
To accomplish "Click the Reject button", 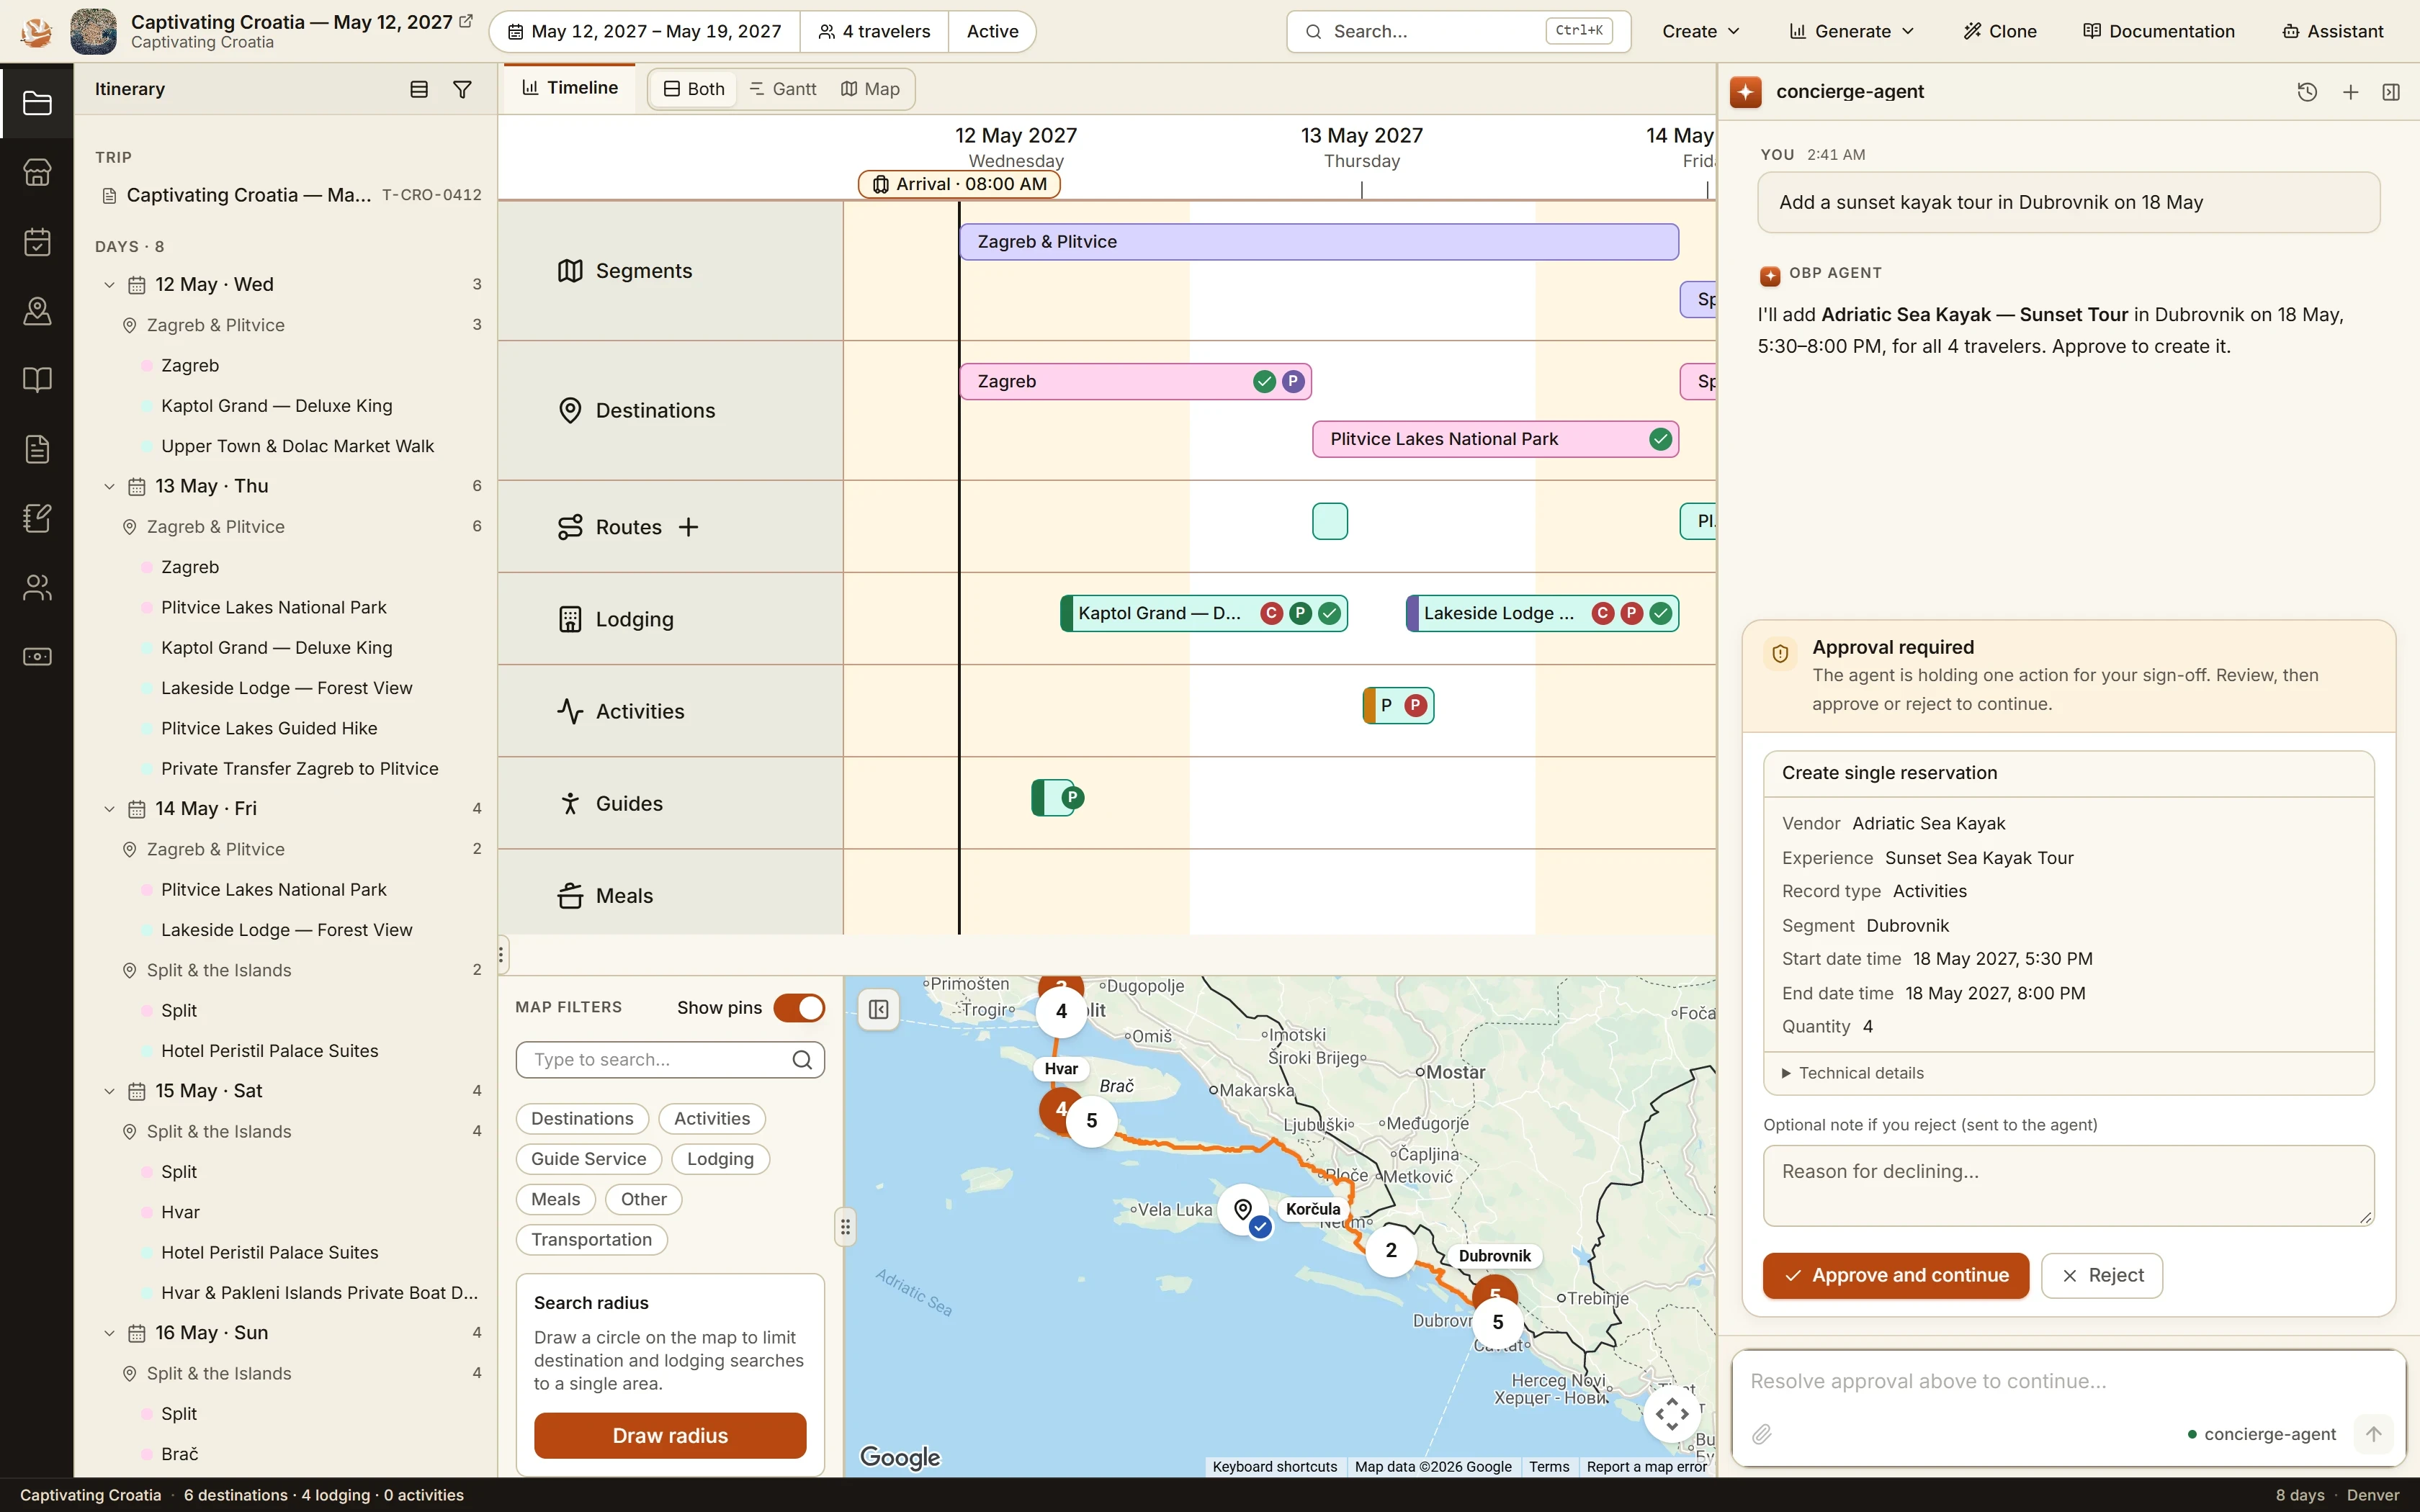I will coord(2102,1275).
